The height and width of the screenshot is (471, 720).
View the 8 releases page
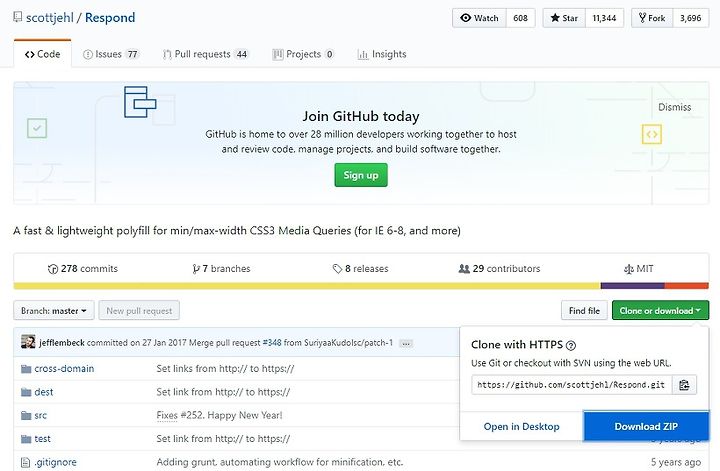tap(360, 269)
